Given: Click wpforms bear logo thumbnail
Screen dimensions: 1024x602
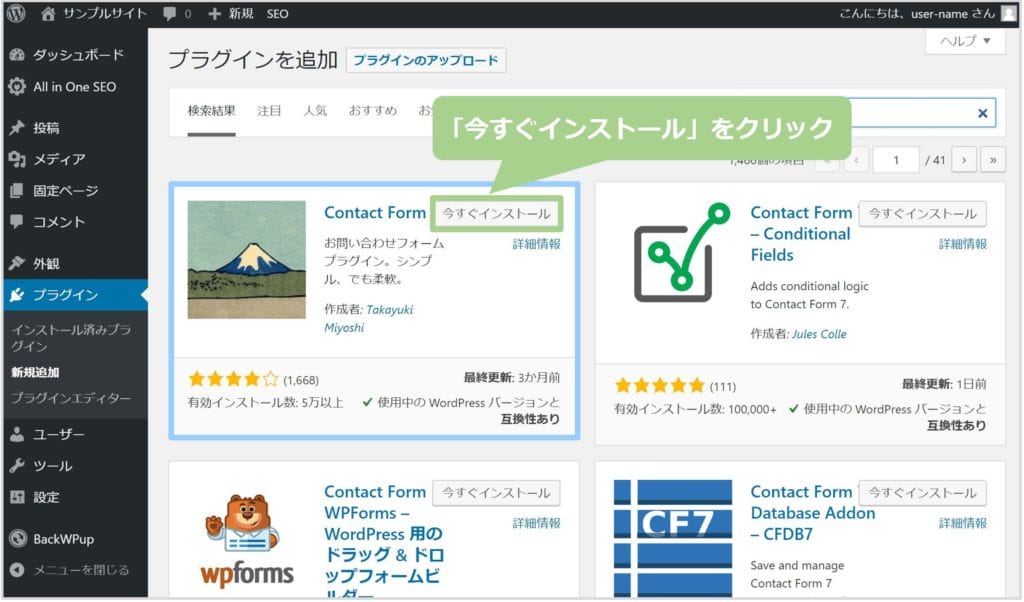Looking at the screenshot, I should (x=246, y=541).
